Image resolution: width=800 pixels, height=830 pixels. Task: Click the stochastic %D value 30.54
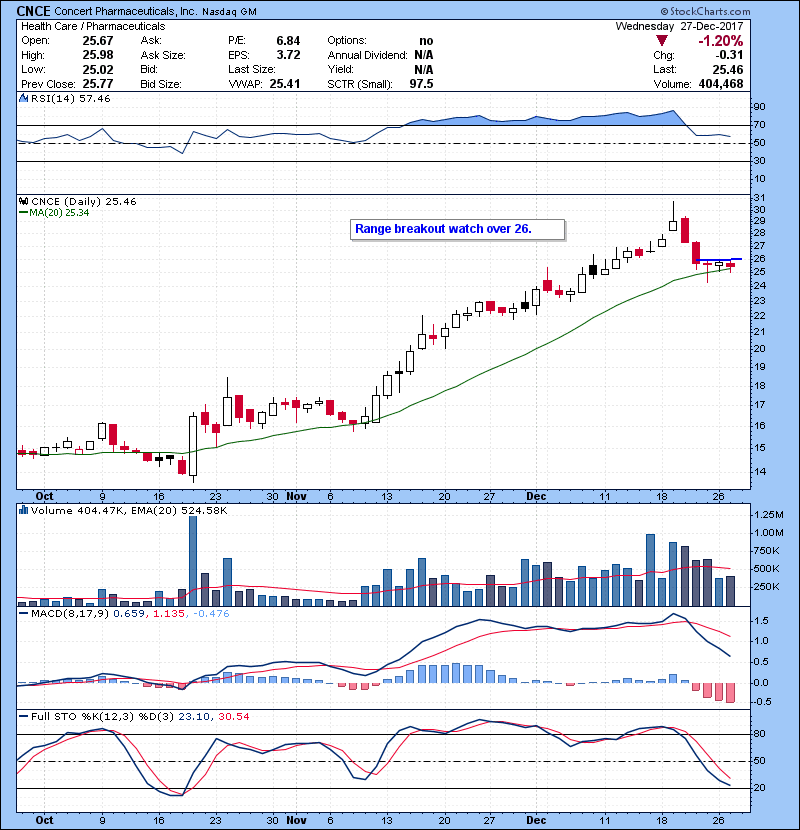[233, 717]
